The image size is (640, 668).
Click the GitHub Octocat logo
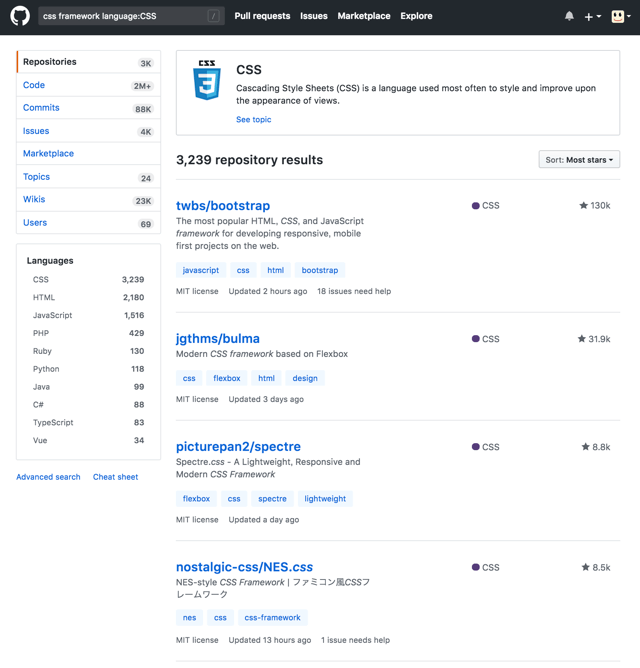[20, 16]
